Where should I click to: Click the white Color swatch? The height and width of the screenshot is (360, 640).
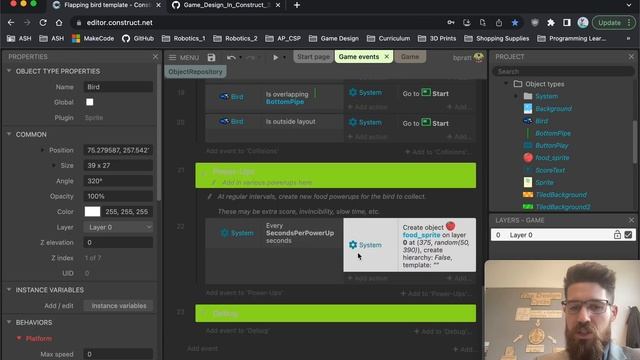tap(92, 211)
